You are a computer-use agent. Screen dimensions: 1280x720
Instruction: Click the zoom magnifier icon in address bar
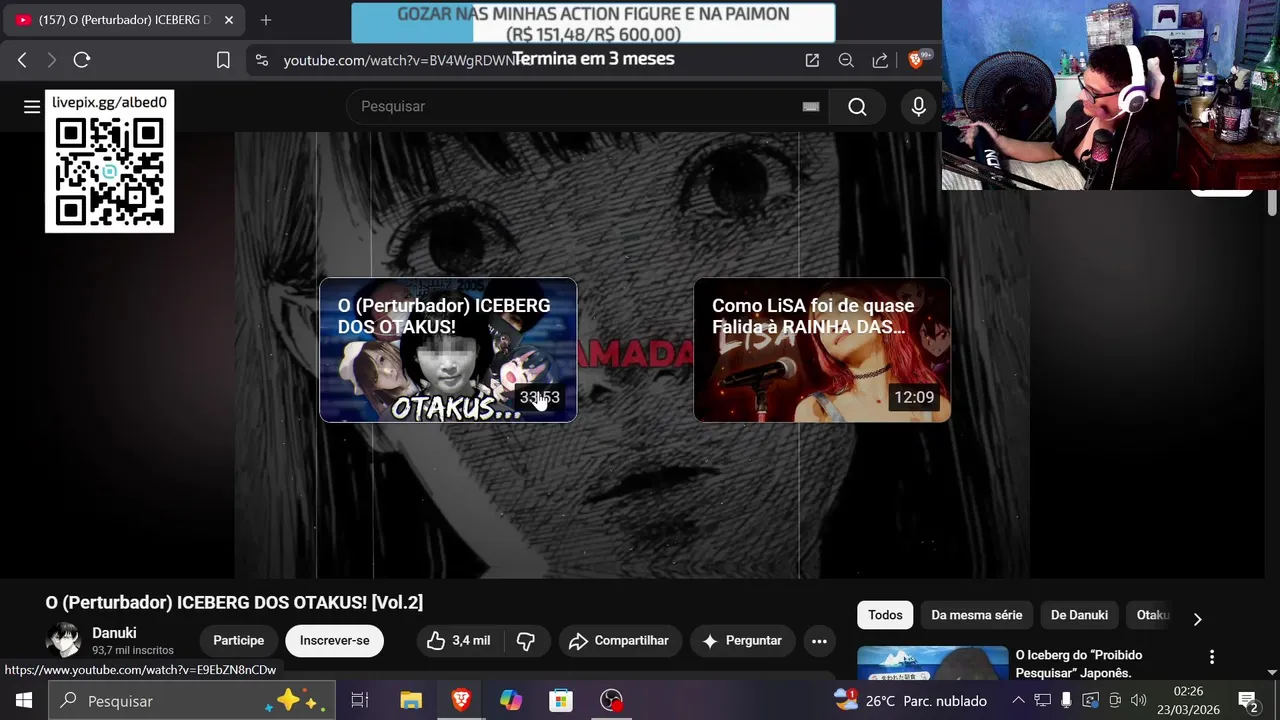(x=846, y=60)
